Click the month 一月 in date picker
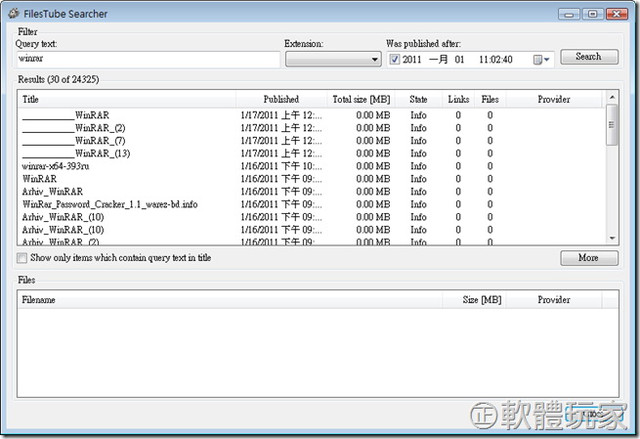Screen dimensions: 640x439 (438, 60)
